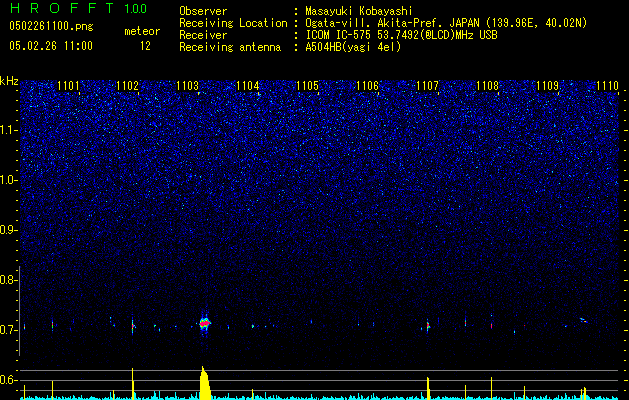Image resolution: width=629 pixels, height=400 pixels.
Task: Click the yellow power spike at 1102
Action: click(132, 384)
